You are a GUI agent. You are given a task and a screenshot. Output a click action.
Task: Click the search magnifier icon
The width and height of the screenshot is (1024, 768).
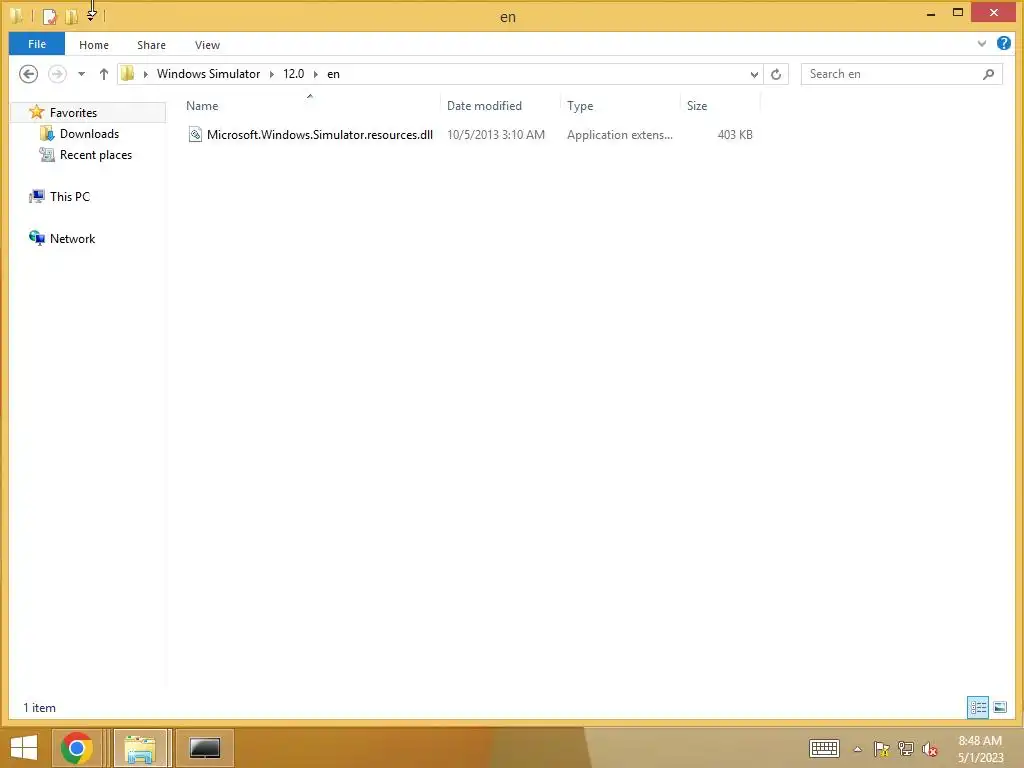[989, 74]
